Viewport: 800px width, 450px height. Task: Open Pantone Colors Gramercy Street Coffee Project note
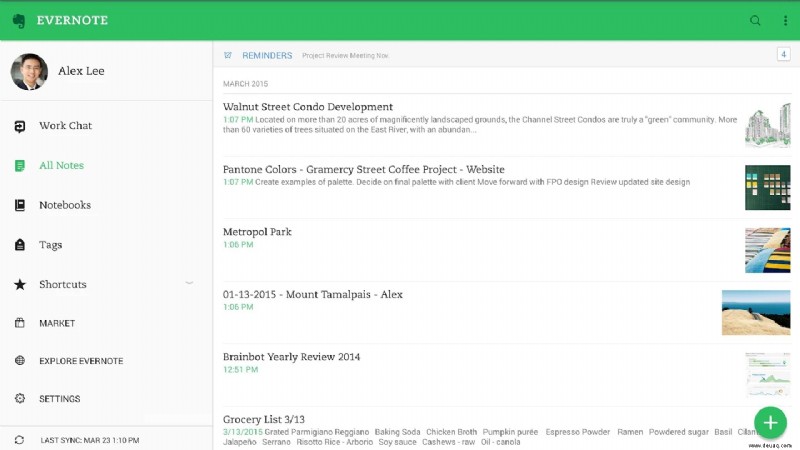506,188
